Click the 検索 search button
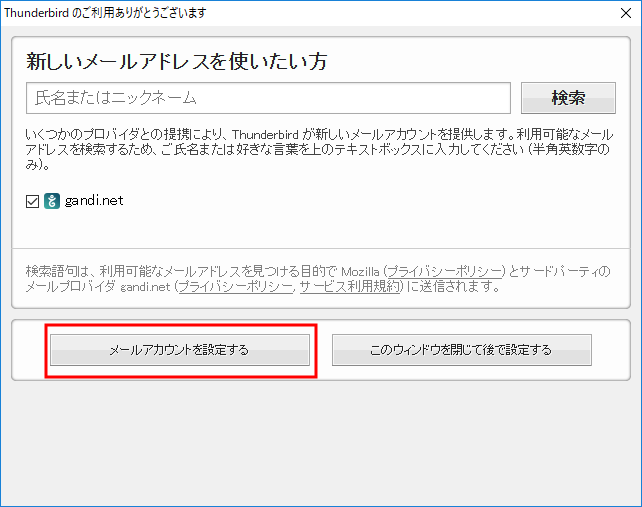 coord(568,98)
